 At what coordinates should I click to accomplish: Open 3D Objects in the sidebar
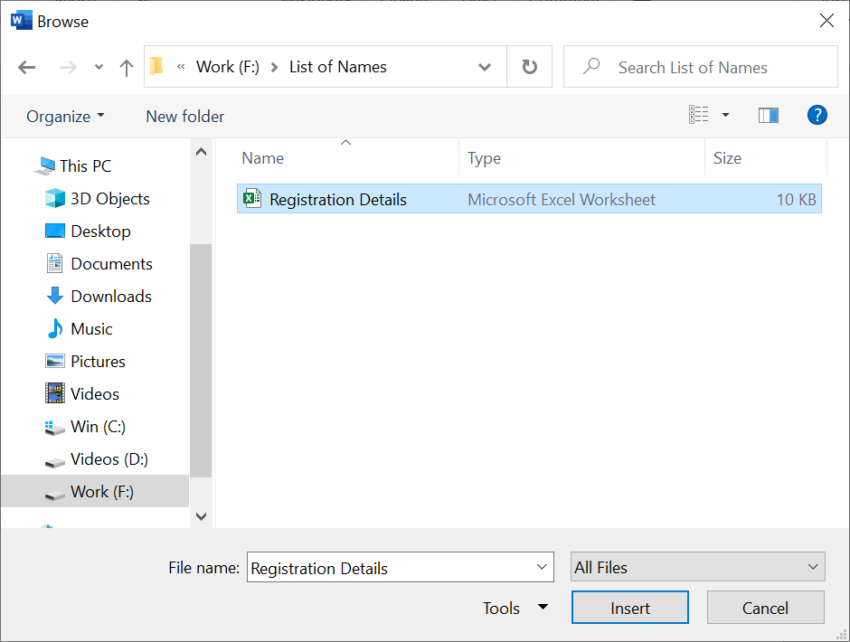pos(109,199)
